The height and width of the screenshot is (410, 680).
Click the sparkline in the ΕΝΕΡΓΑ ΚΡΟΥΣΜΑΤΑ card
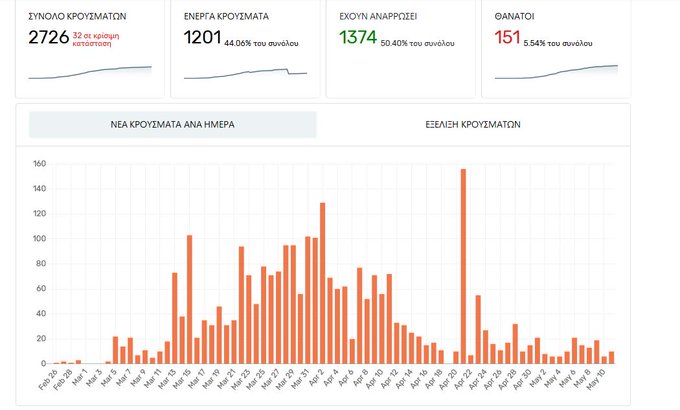pos(245,74)
